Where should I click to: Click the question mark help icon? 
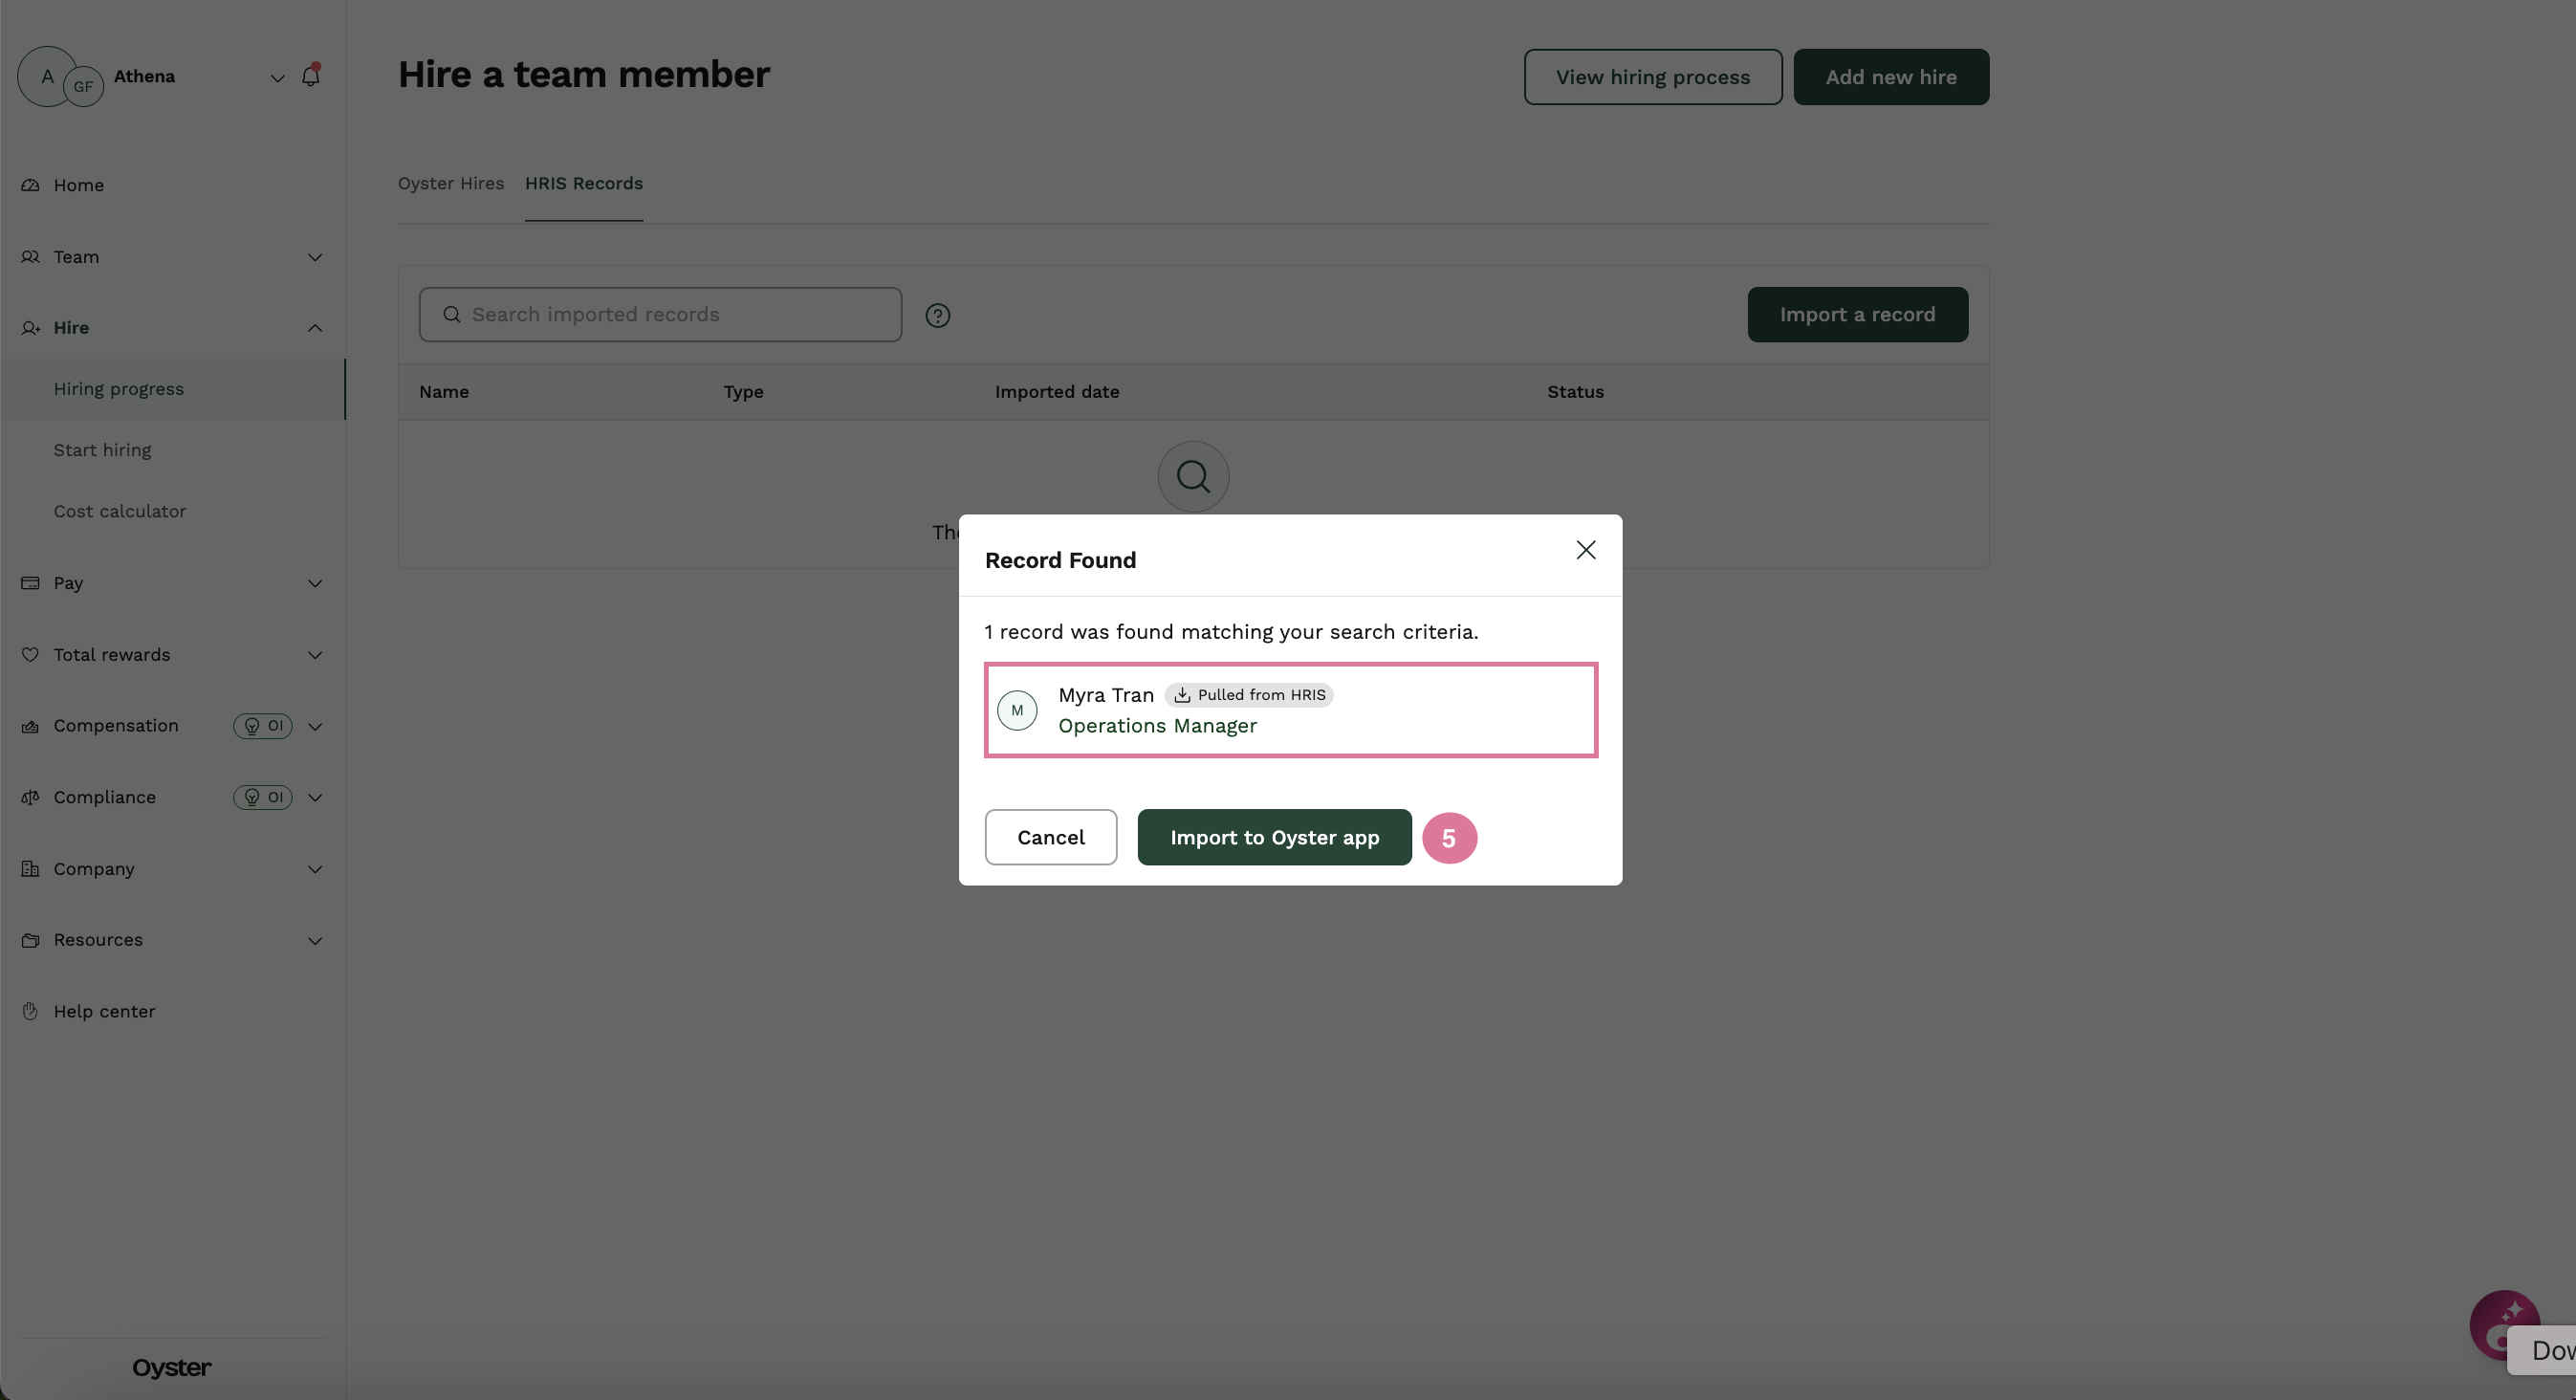938,315
